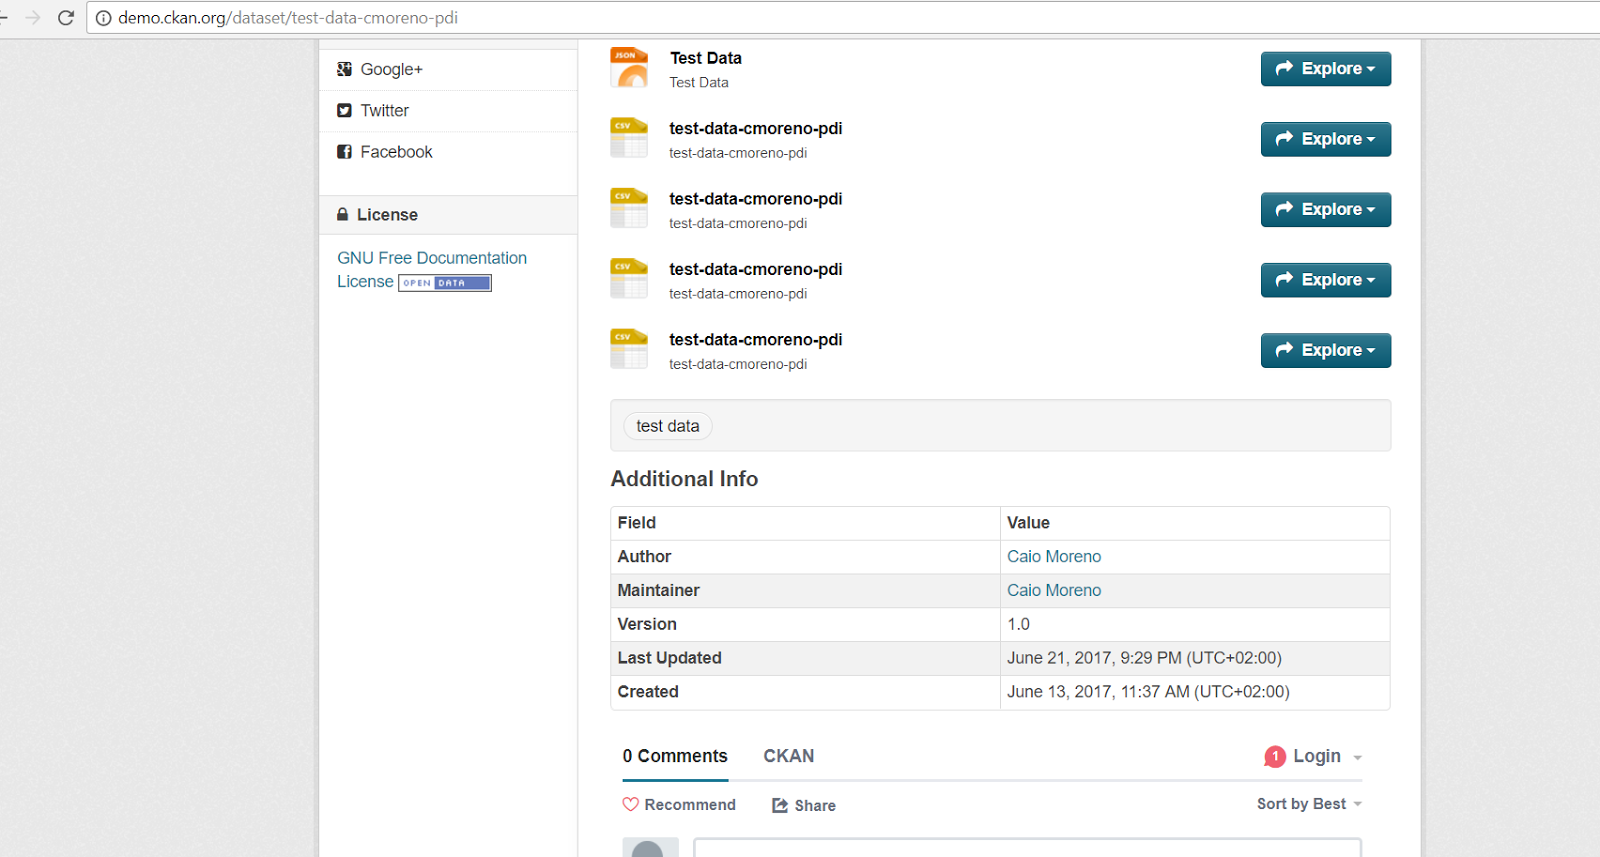The height and width of the screenshot is (857, 1600).
Task: Click the Share button in comments
Action: pos(804,806)
